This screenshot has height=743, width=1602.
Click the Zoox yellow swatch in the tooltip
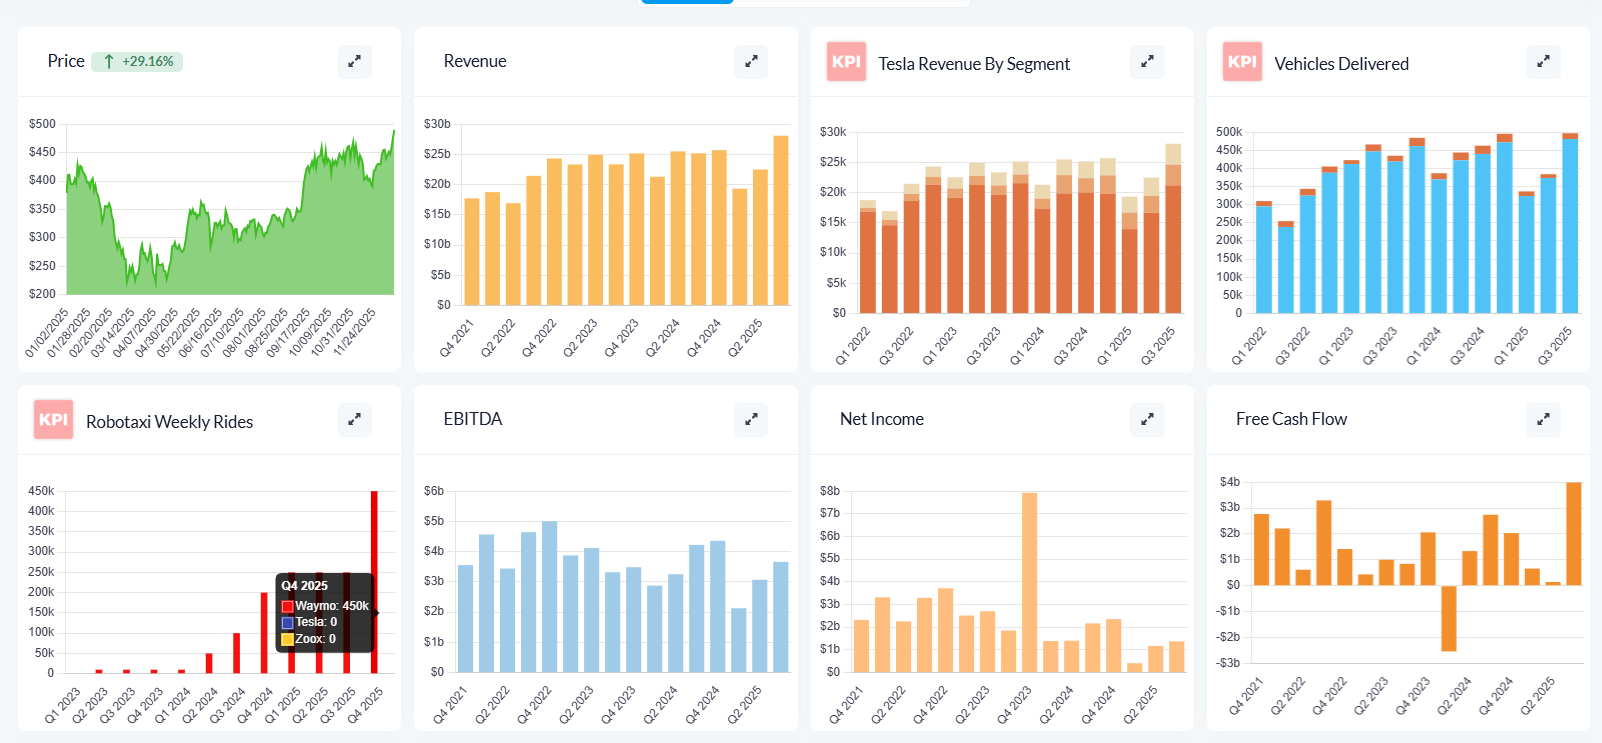click(x=287, y=639)
